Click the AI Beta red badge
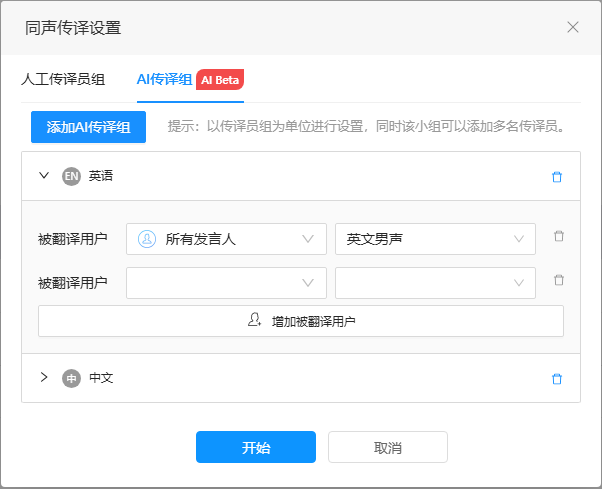 tap(220, 80)
